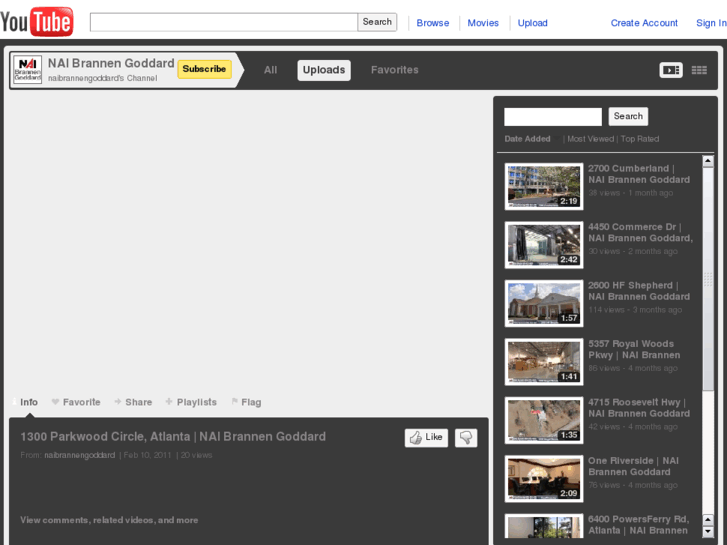Click the Share arrow action
The image size is (727, 545).
point(133,402)
